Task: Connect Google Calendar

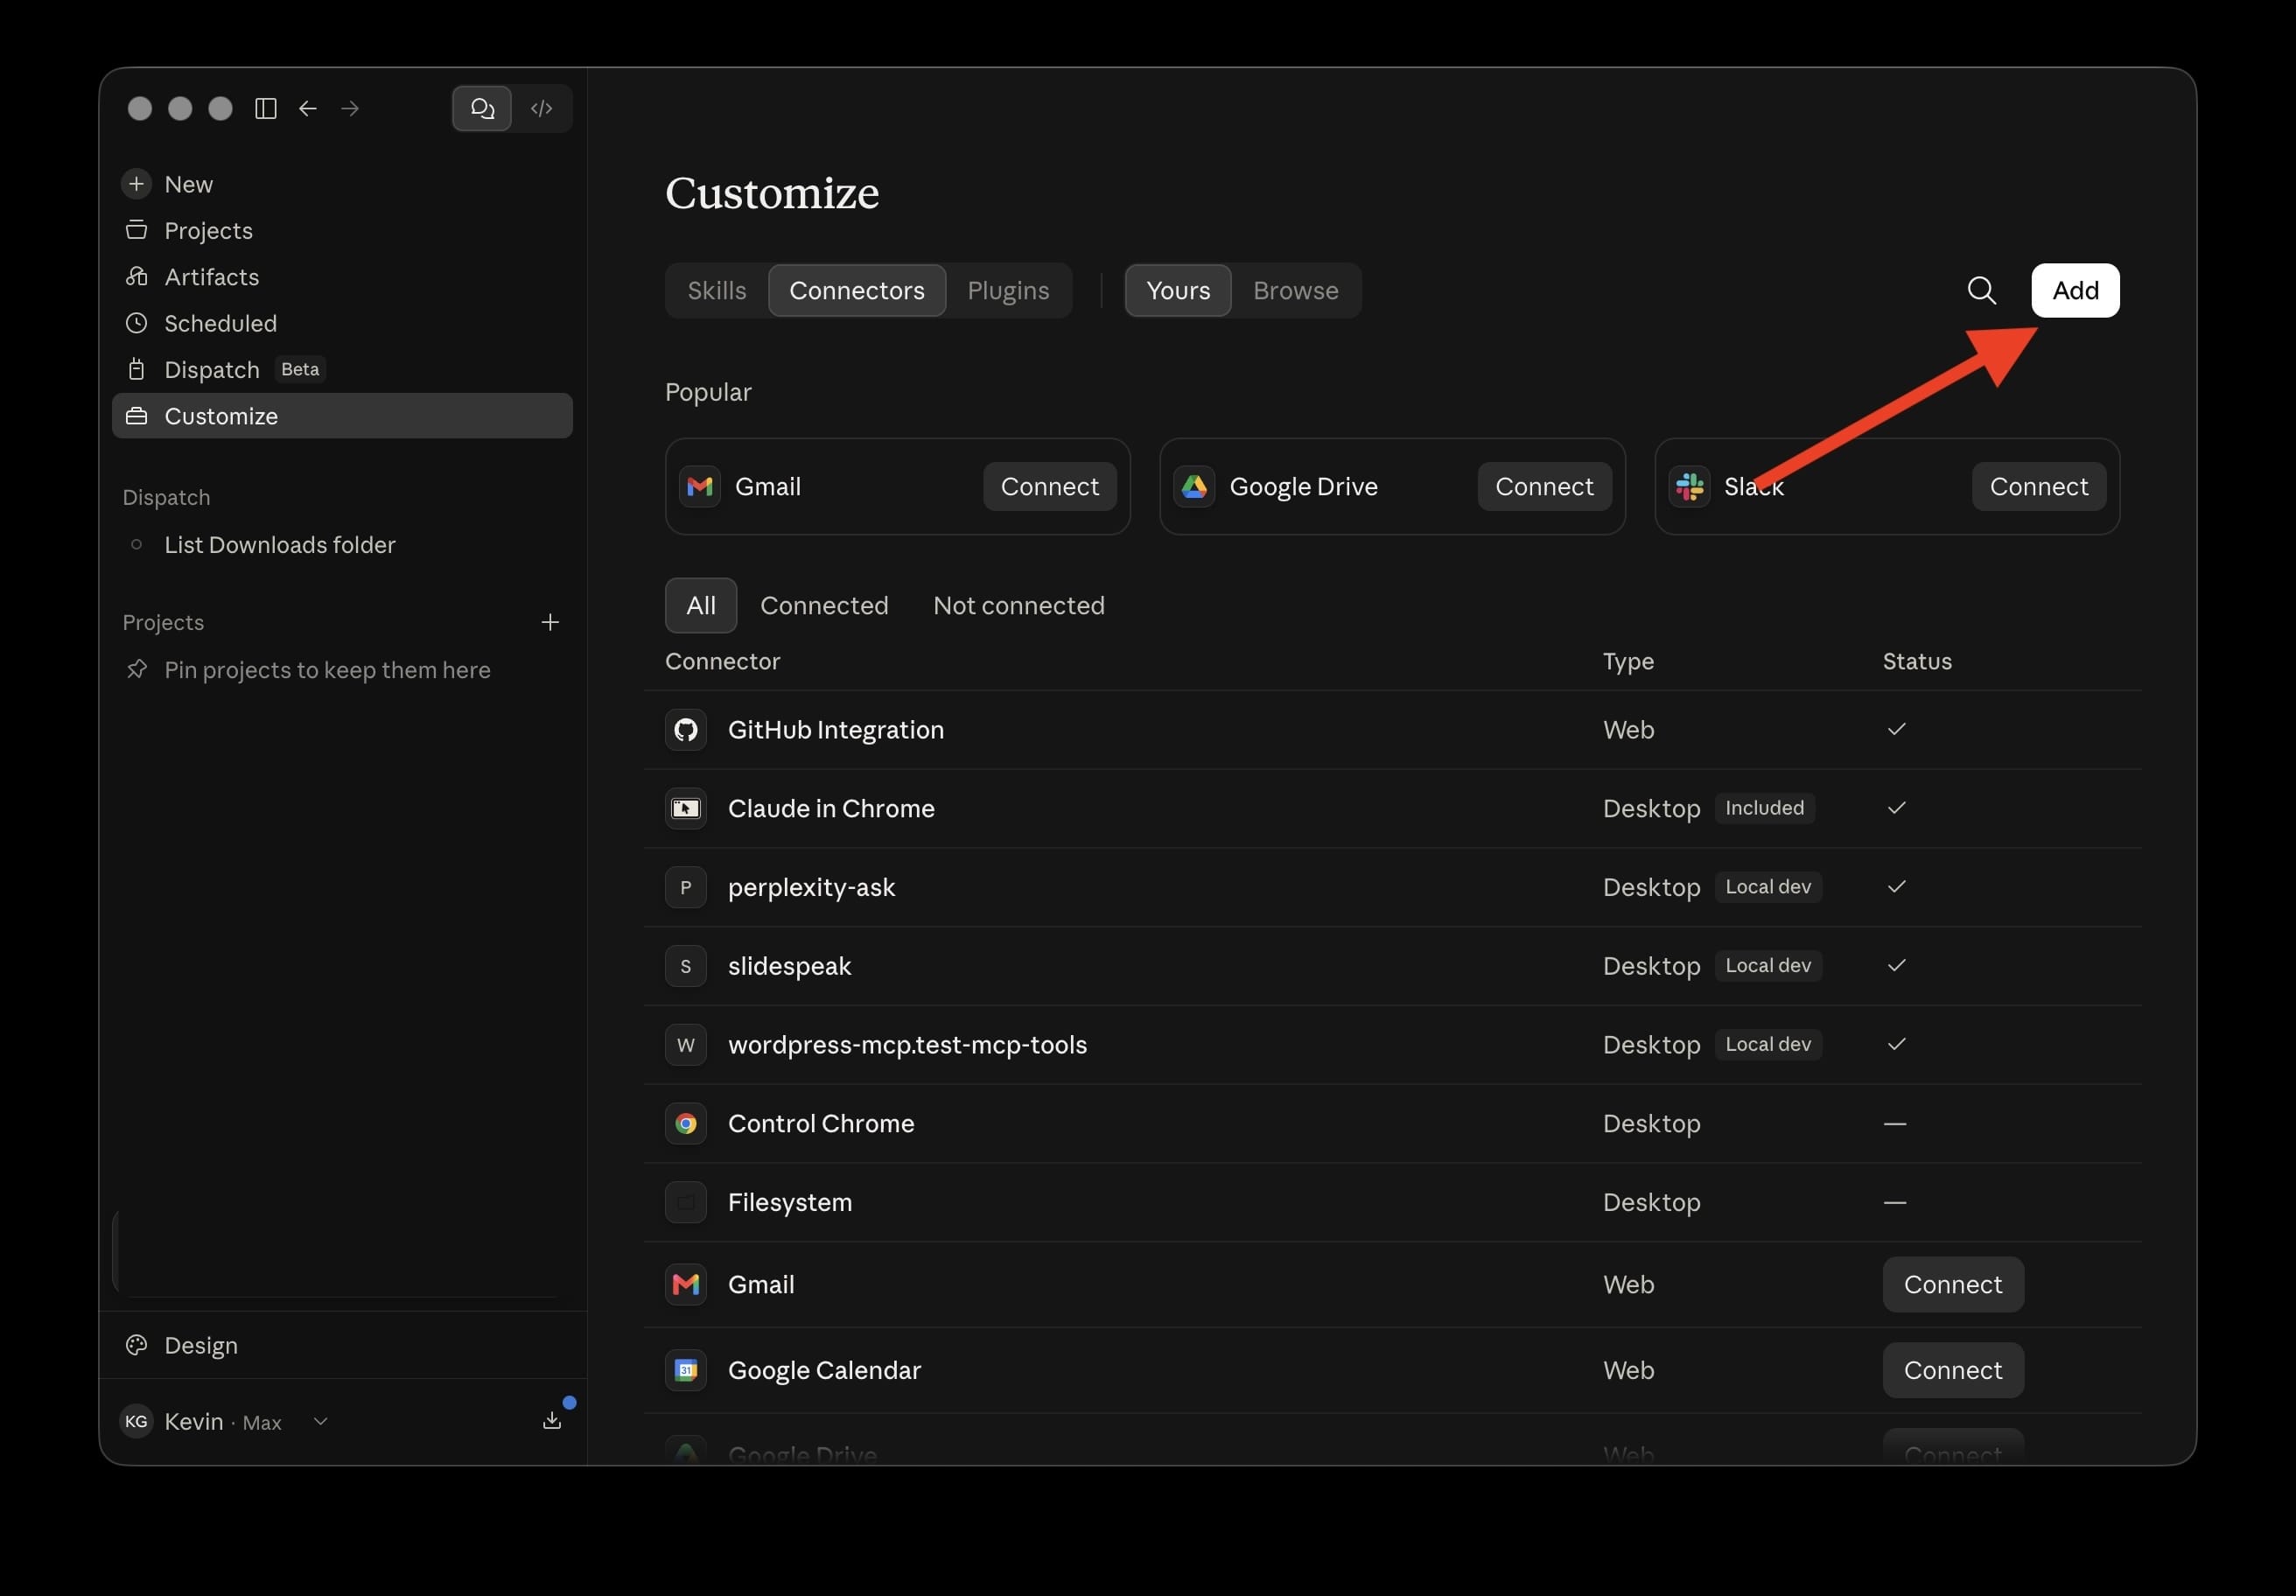Action: 1953,1371
